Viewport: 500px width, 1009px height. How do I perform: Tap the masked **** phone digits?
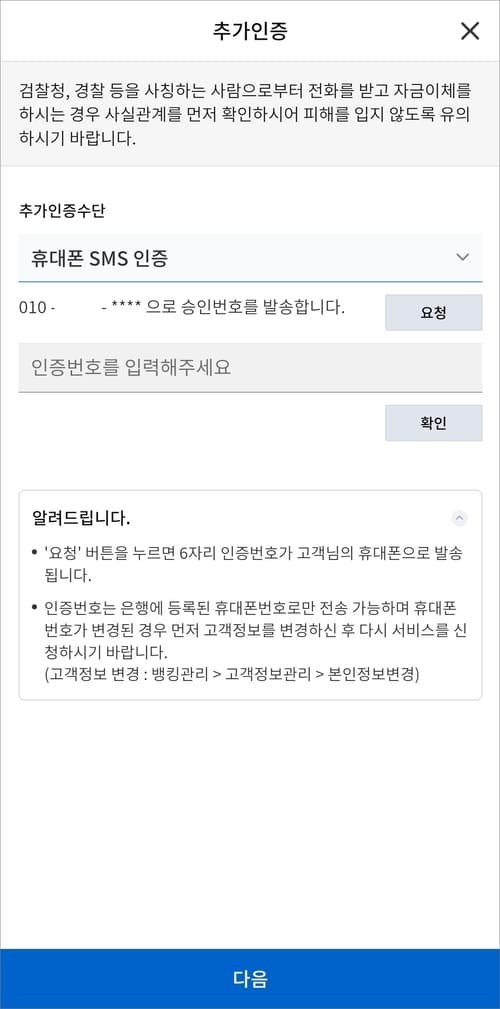pyautogui.click(x=125, y=308)
